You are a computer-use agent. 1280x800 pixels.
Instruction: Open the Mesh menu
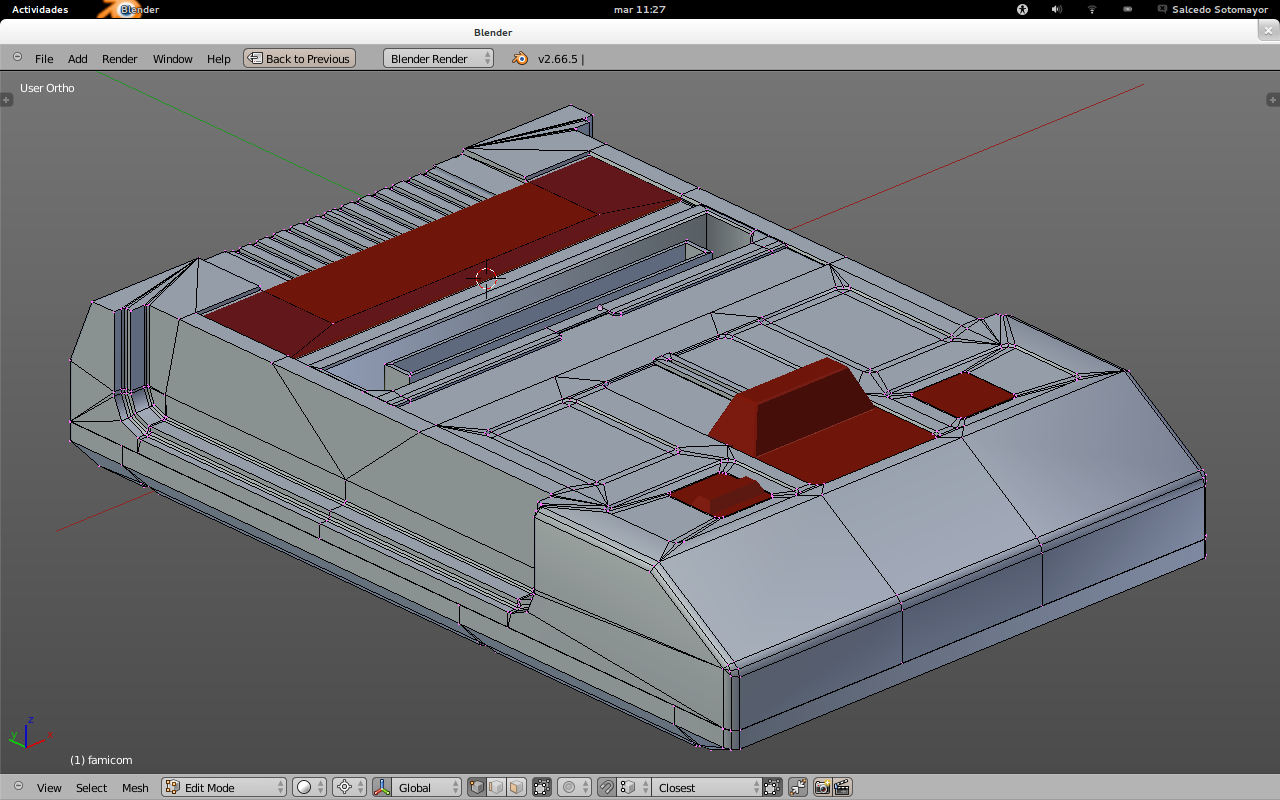pyautogui.click(x=135, y=788)
